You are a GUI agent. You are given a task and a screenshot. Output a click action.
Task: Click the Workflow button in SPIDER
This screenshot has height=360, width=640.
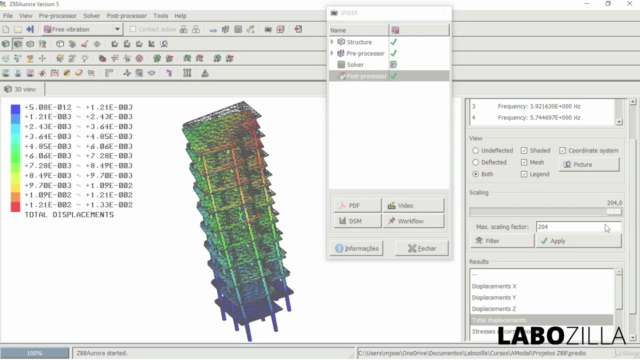pyautogui.click(x=413, y=221)
